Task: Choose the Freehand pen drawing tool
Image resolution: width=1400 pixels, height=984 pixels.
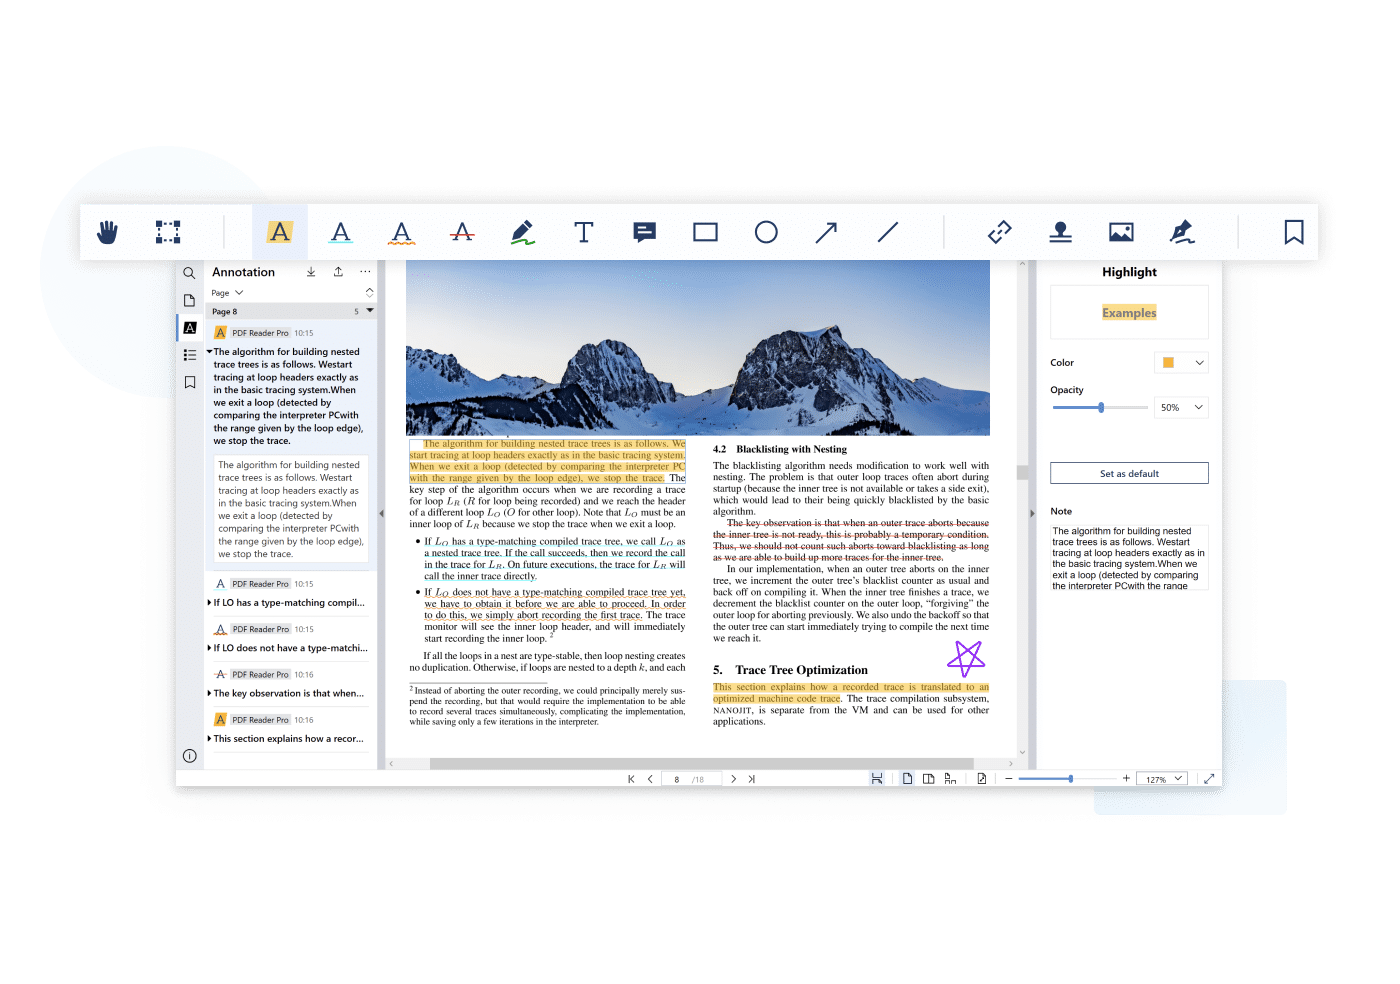Action: (522, 233)
